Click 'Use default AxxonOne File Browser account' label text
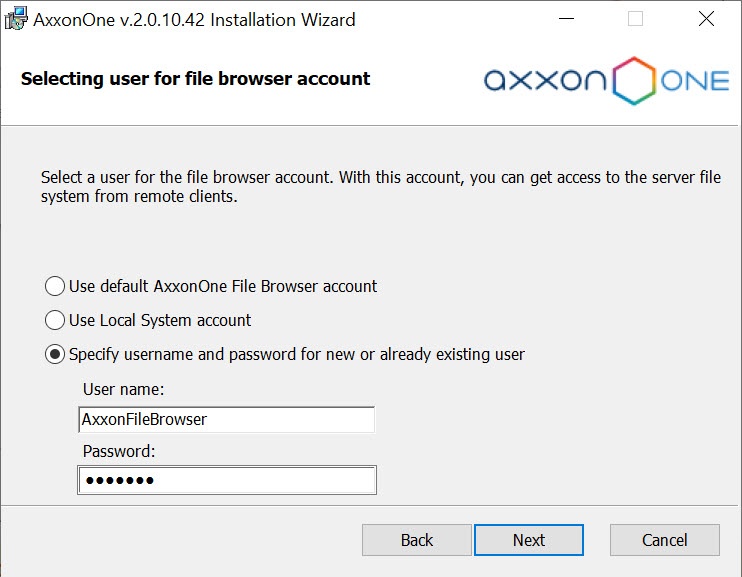The image size is (742, 577). (223, 287)
